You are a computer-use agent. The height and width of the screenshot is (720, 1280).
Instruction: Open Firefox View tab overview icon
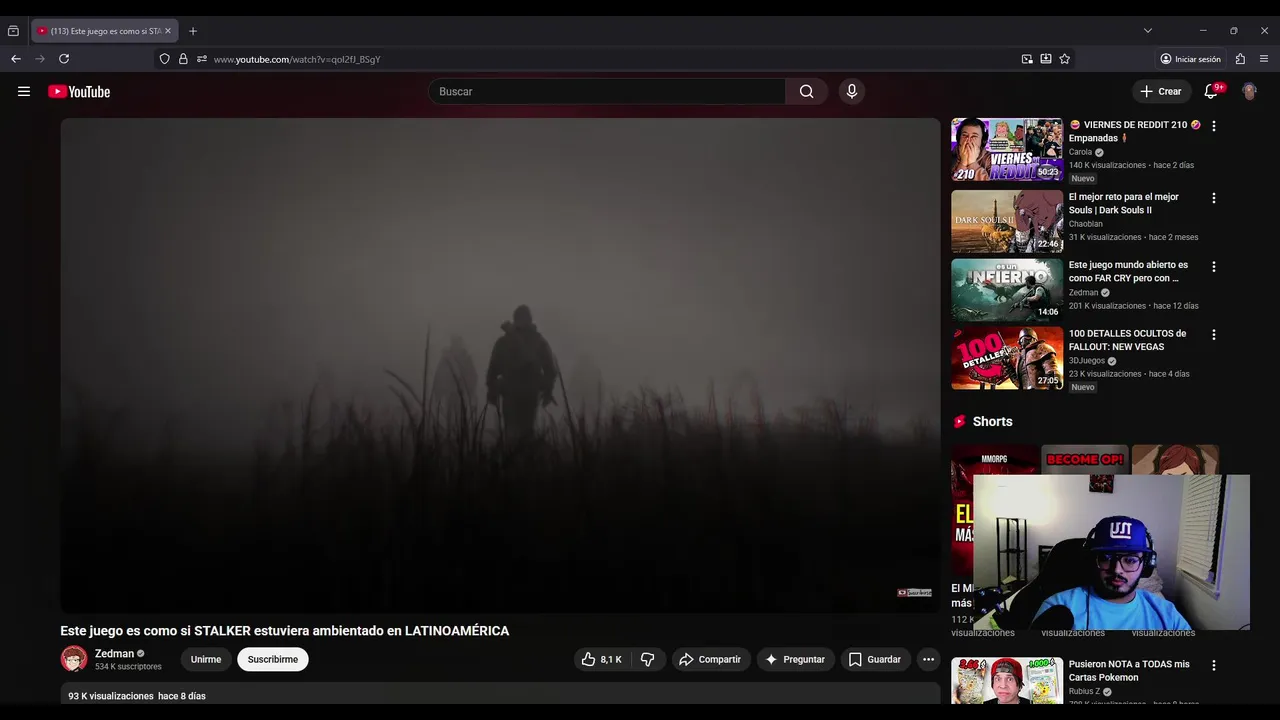(13, 31)
